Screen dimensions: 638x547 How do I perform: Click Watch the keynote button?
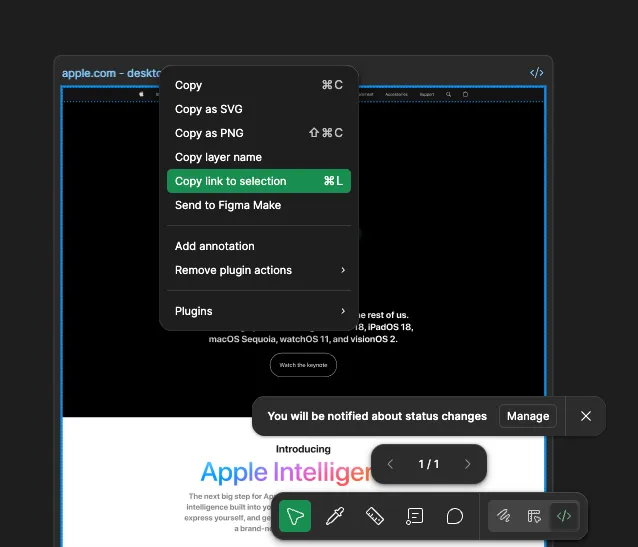(303, 365)
